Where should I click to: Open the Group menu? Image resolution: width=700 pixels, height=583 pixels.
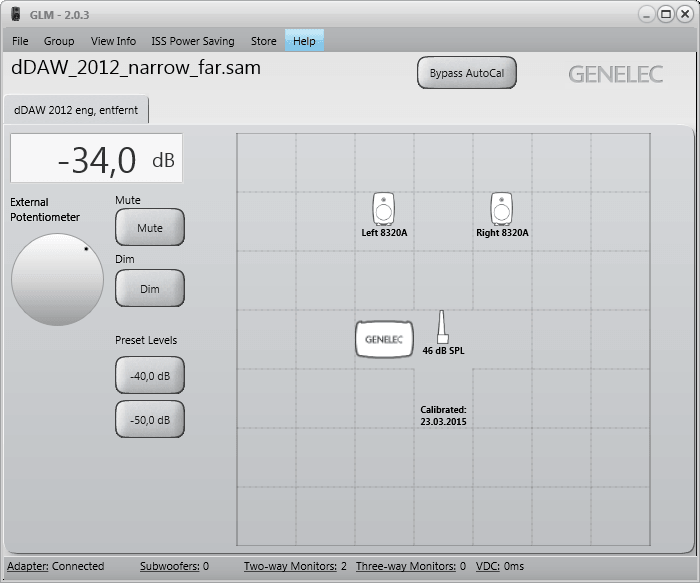(59, 41)
